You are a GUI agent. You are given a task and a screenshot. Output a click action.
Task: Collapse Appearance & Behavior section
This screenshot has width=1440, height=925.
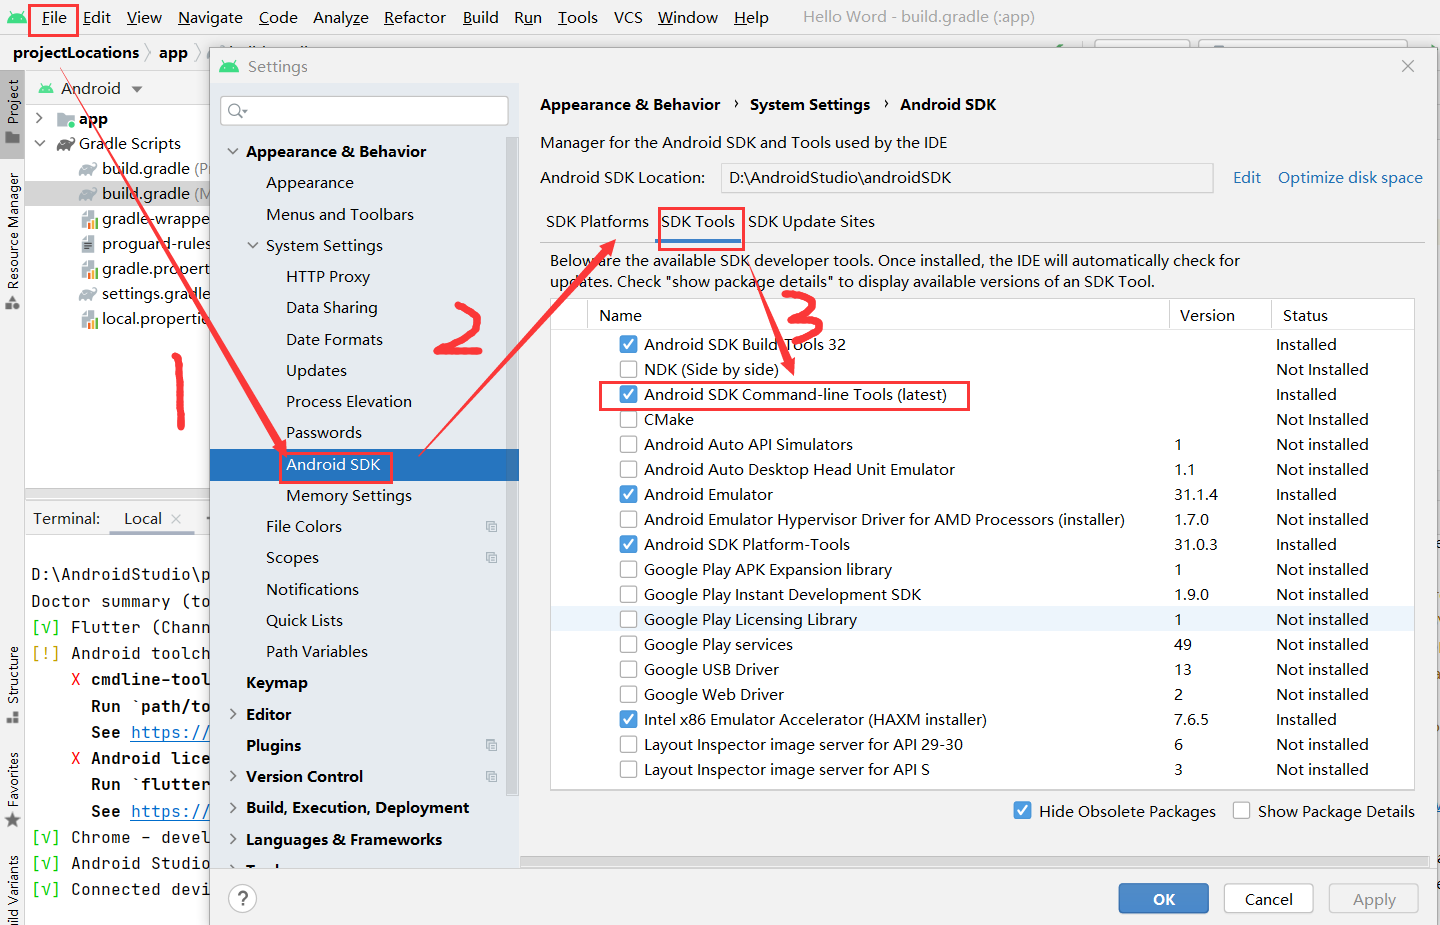point(233,151)
